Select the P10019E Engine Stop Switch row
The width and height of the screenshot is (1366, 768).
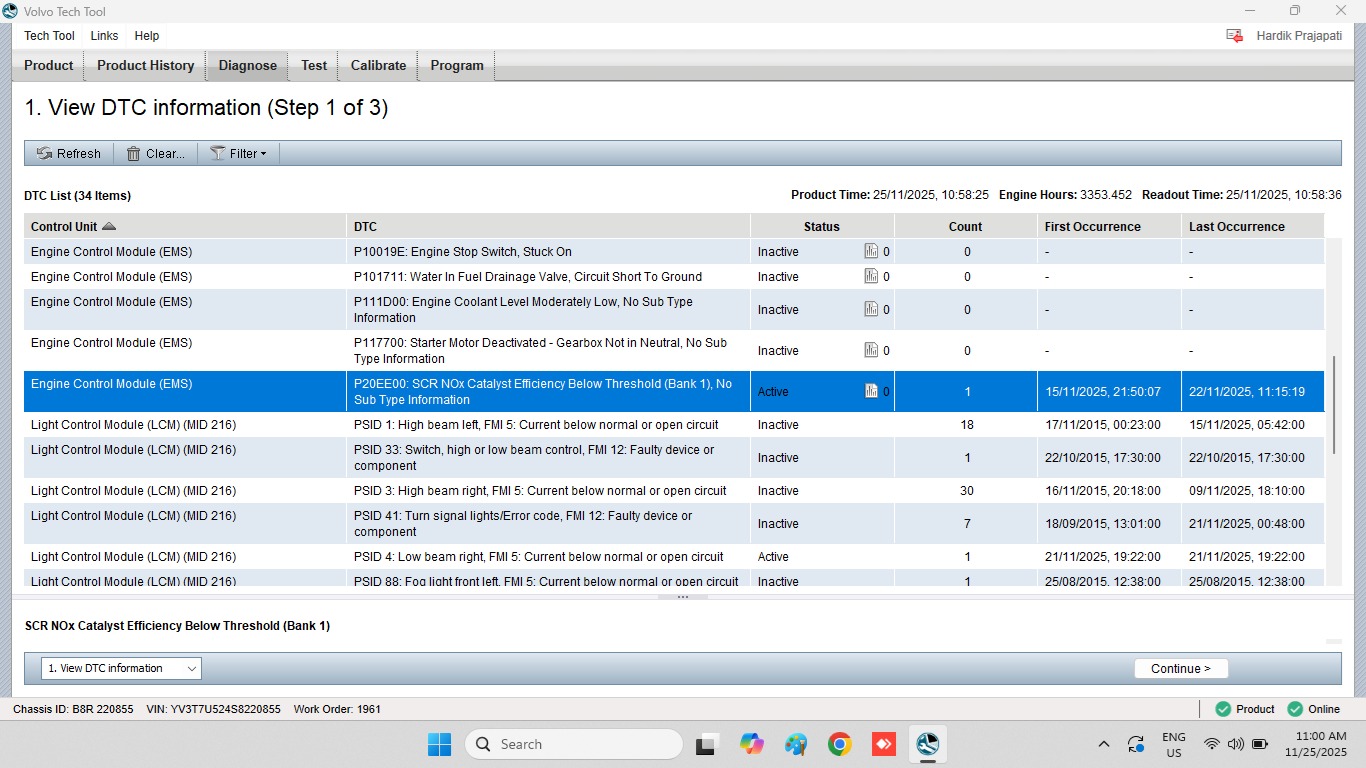(674, 252)
